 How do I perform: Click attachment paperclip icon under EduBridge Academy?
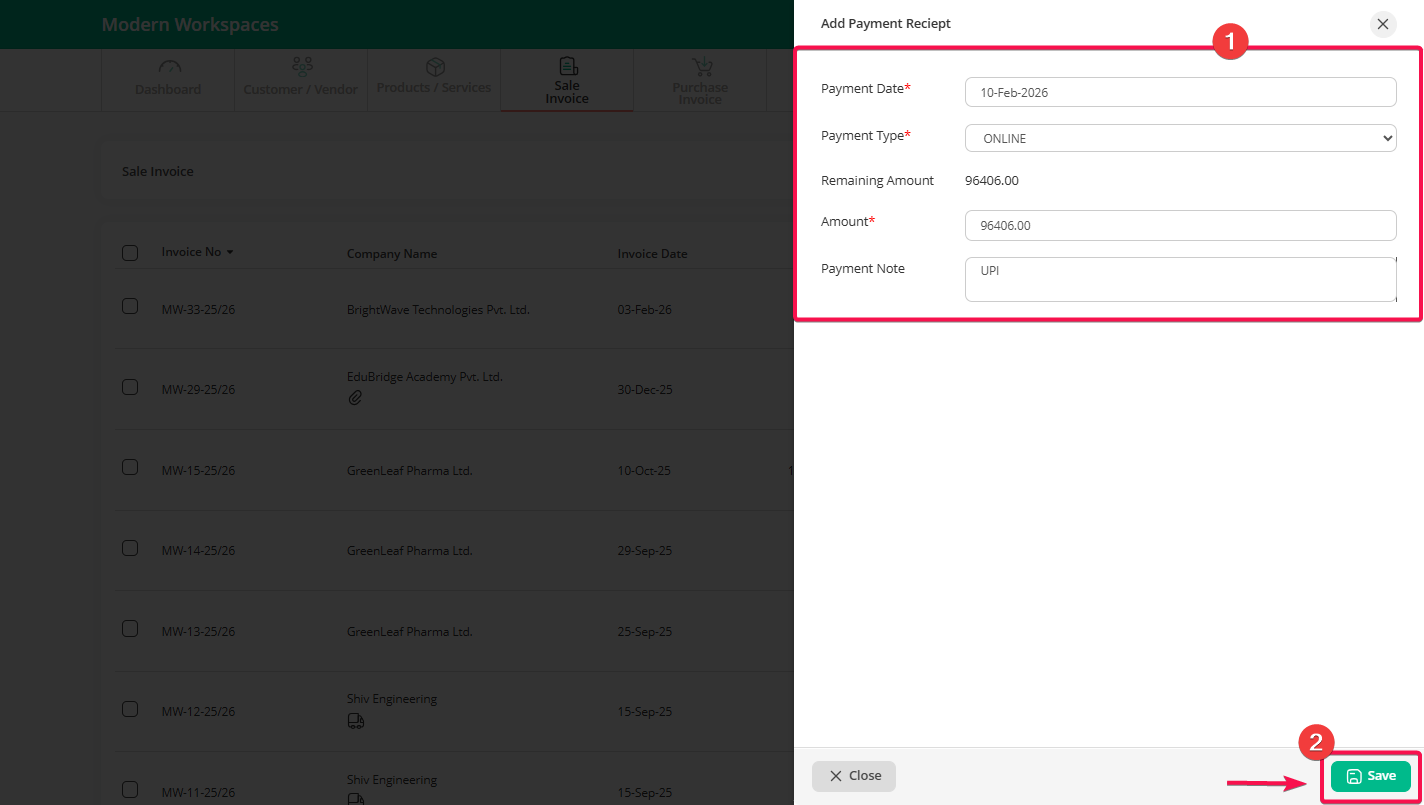click(355, 398)
